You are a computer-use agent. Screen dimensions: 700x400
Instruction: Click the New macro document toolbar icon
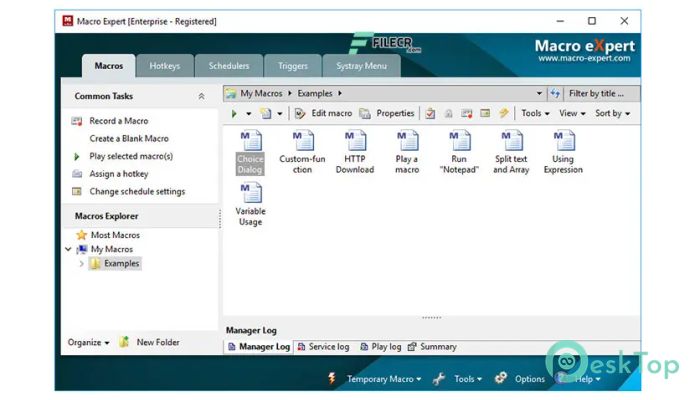point(266,113)
